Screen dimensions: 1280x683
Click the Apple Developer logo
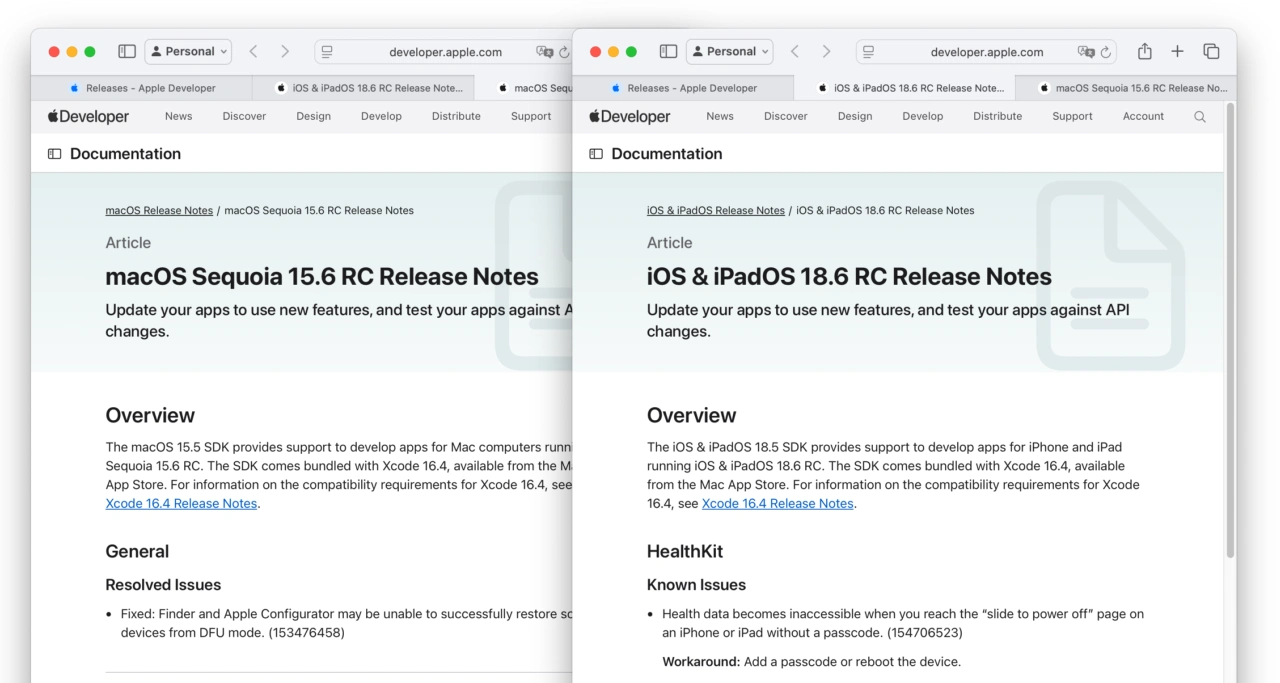pos(630,116)
